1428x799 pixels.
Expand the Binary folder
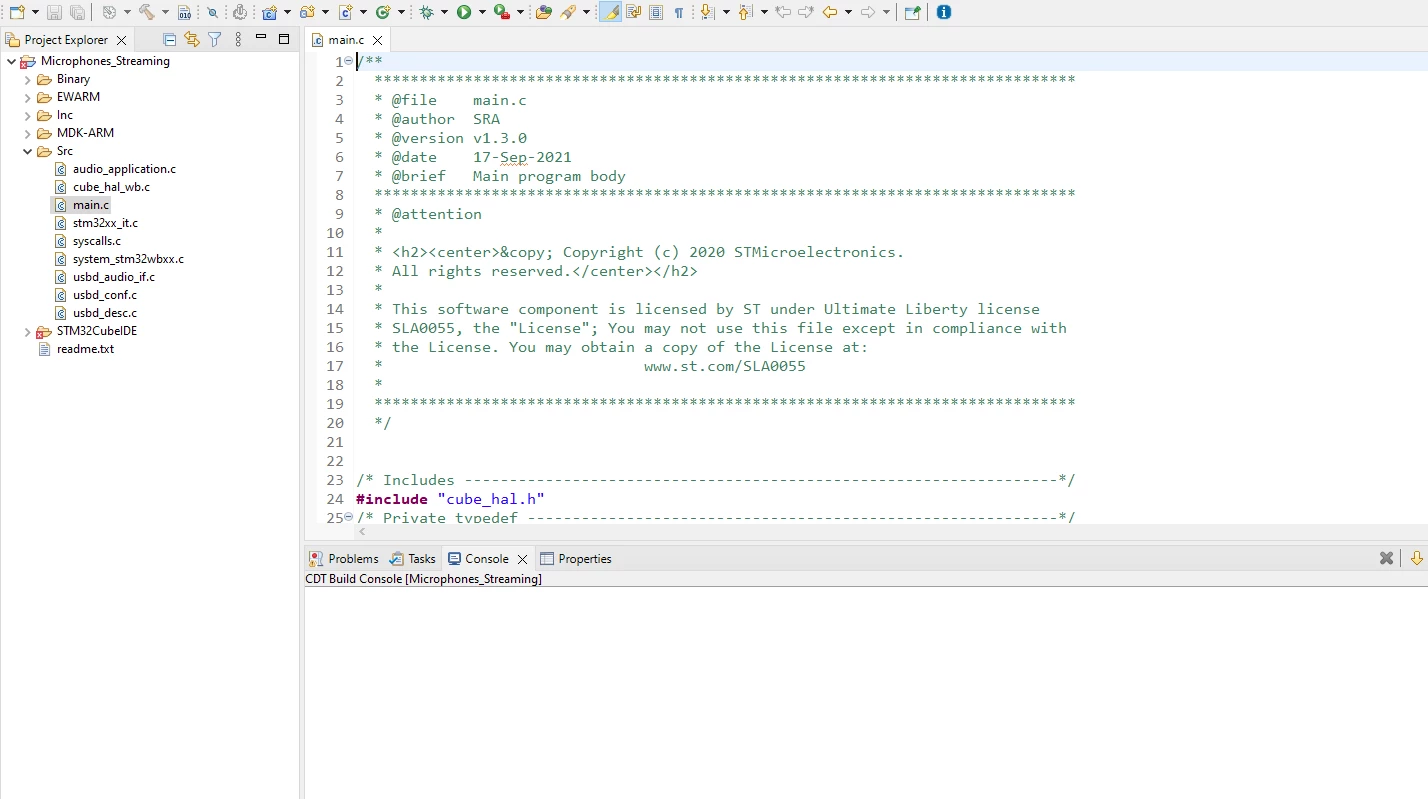28,79
